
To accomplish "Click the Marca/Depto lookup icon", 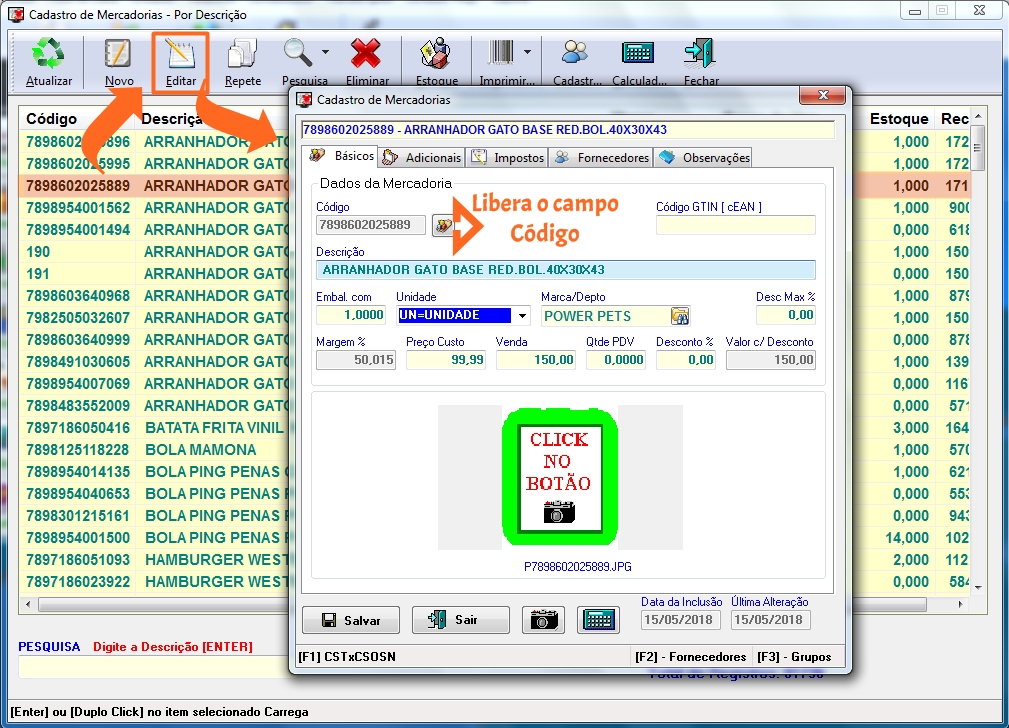I will 680,315.
